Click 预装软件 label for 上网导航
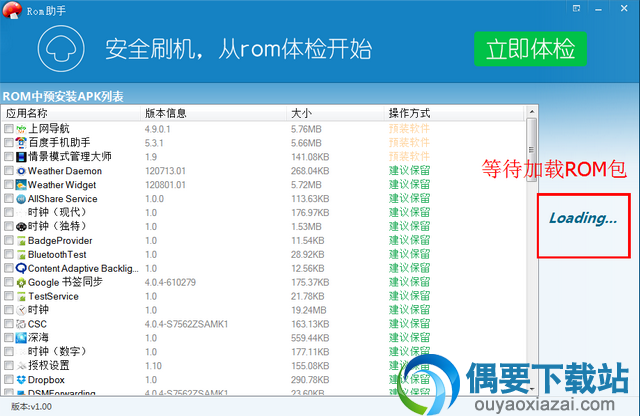Screen dimensions: 640x416 click(409, 129)
